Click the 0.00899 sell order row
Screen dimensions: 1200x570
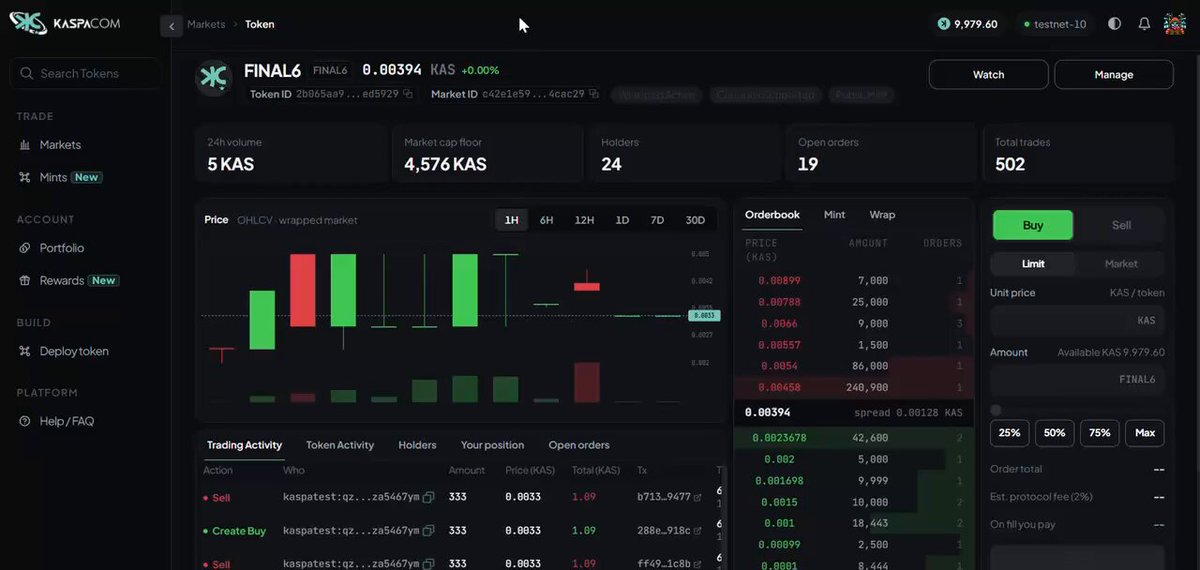(853, 281)
